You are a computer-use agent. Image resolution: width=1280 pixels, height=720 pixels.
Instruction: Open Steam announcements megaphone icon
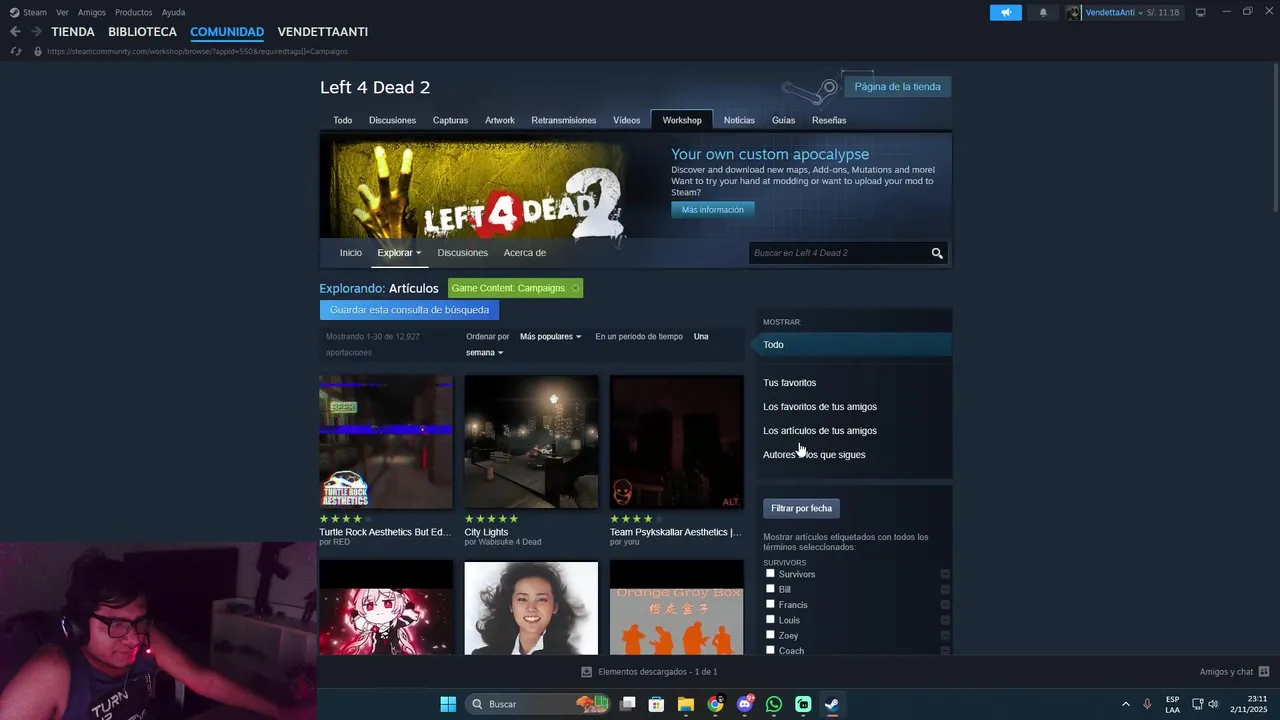point(1006,13)
